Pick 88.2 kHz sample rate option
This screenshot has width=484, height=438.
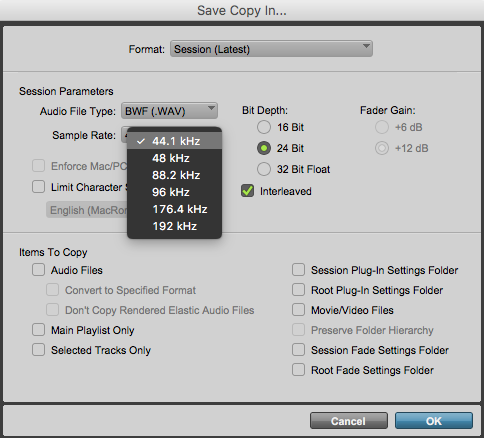tap(174, 175)
